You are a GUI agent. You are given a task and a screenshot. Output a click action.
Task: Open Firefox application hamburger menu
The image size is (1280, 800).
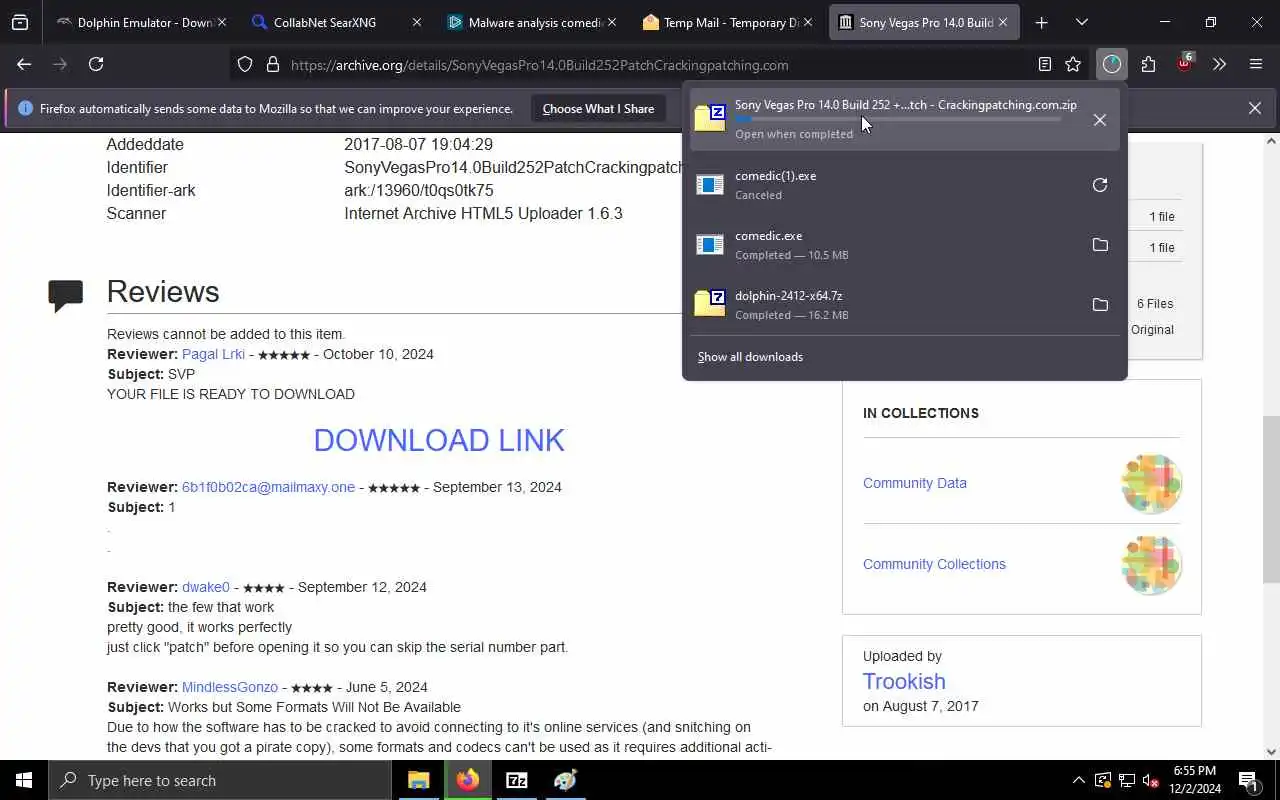pos(1256,65)
